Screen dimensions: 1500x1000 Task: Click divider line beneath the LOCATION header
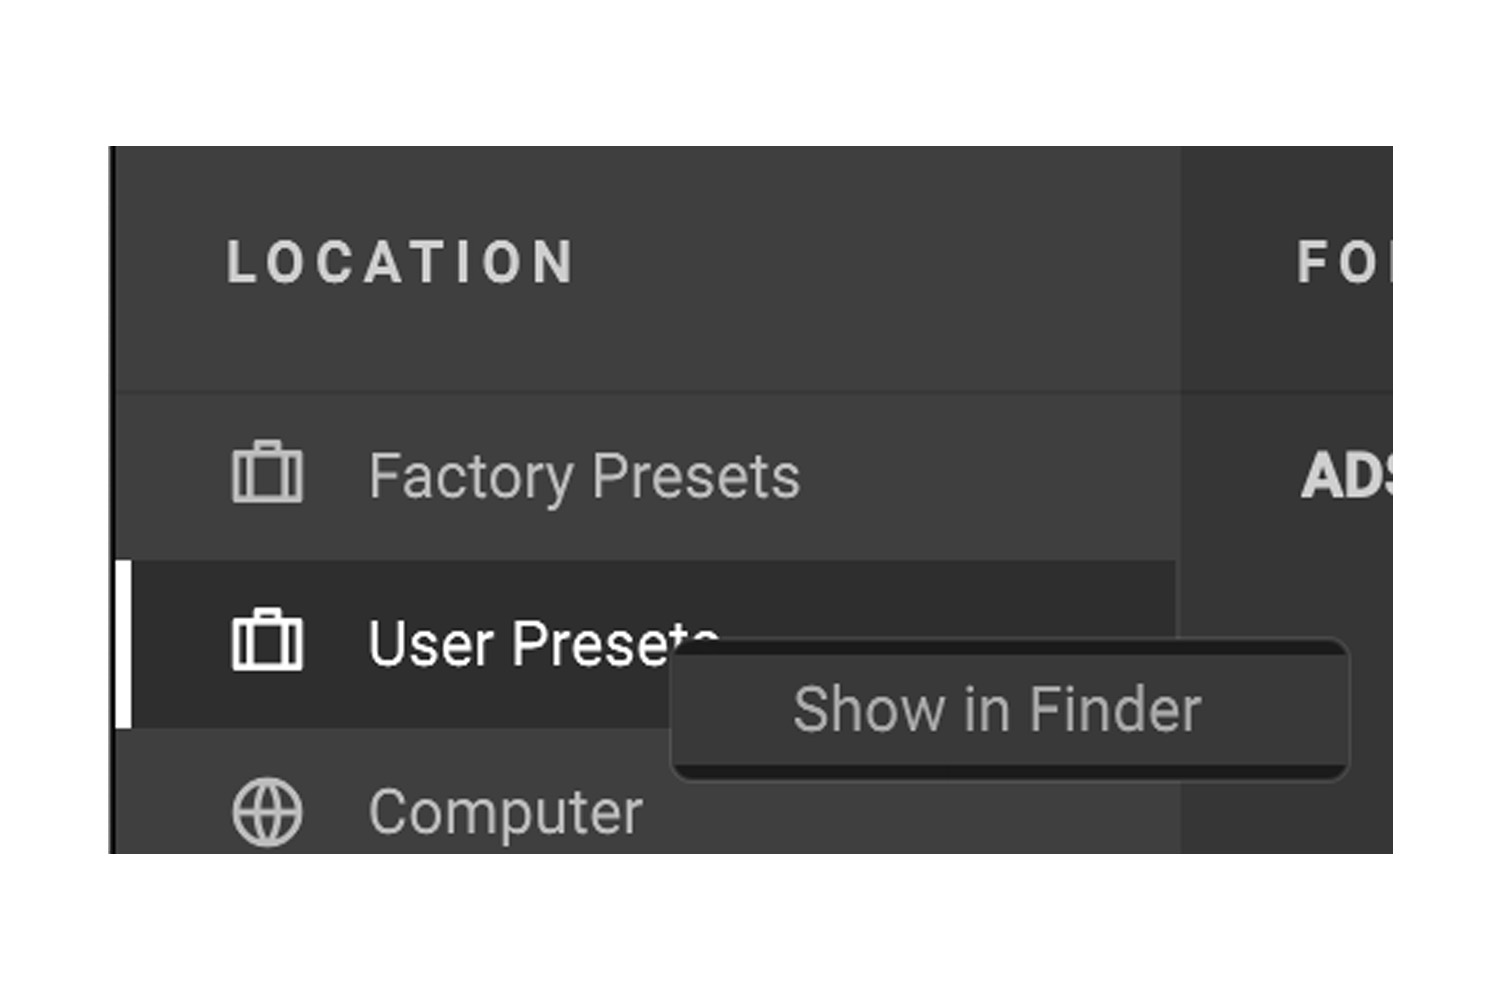tap(640, 392)
